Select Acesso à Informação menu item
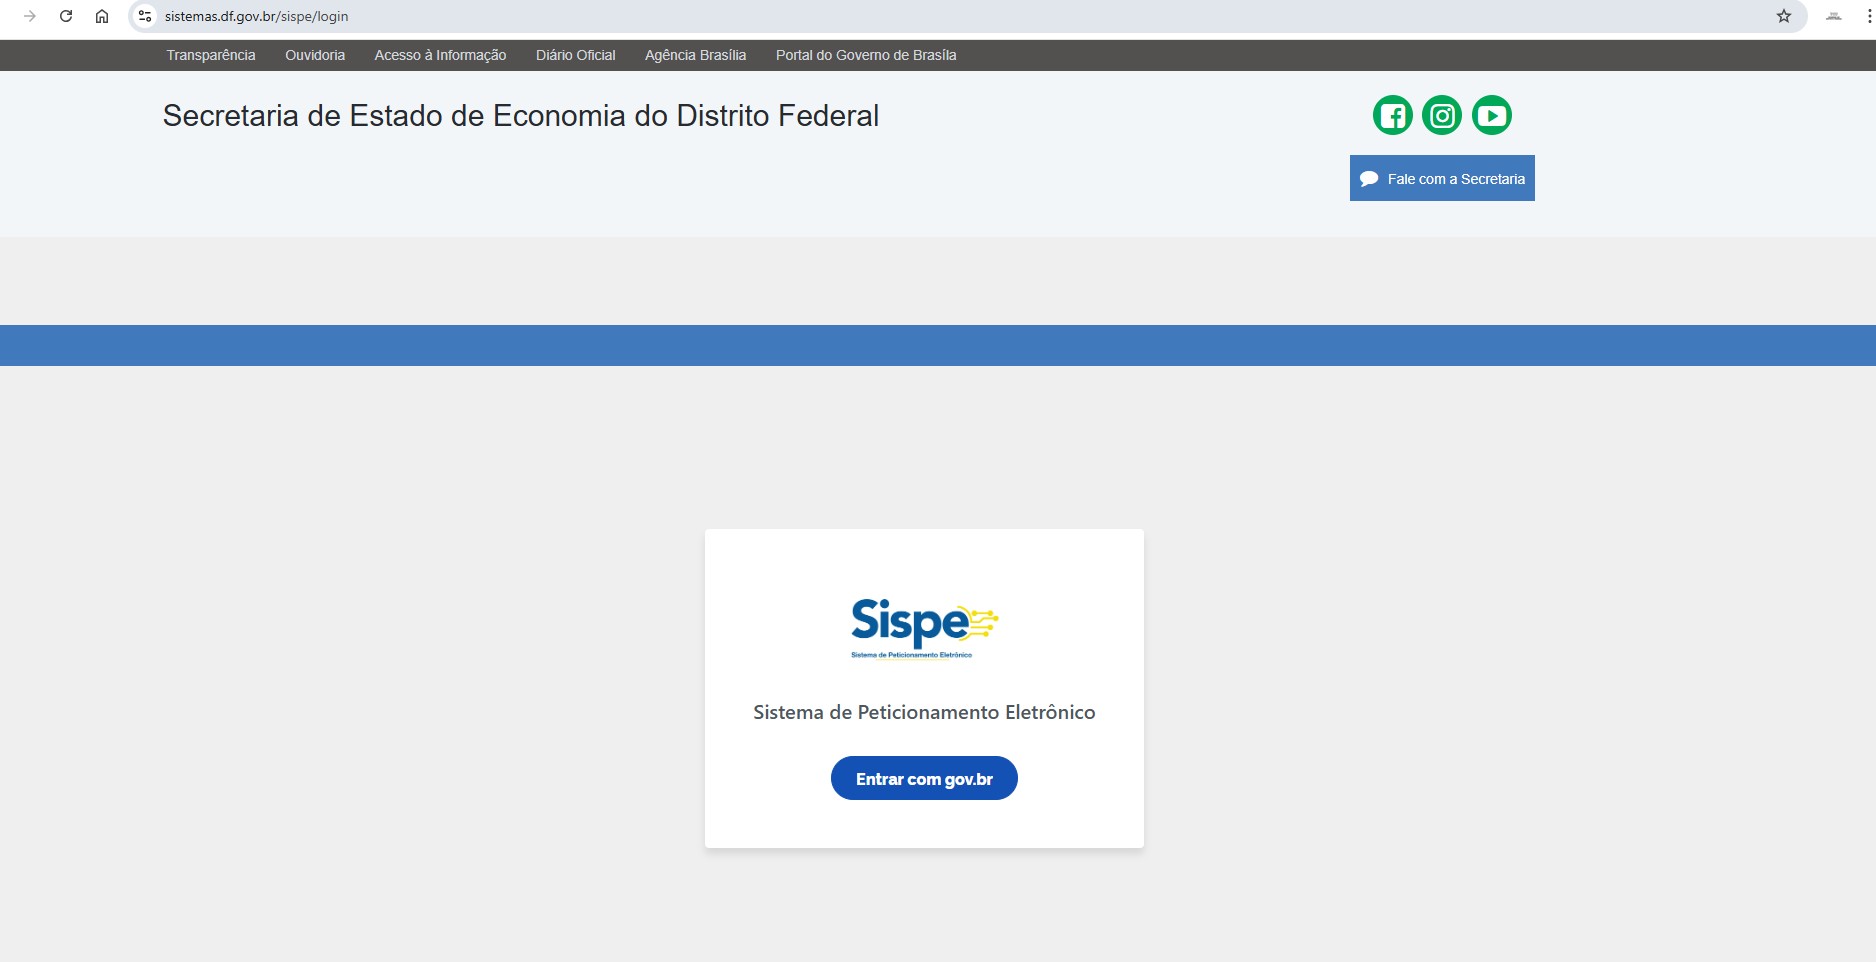Viewport: 1876px width, 962px height. [x=440, y=55]
